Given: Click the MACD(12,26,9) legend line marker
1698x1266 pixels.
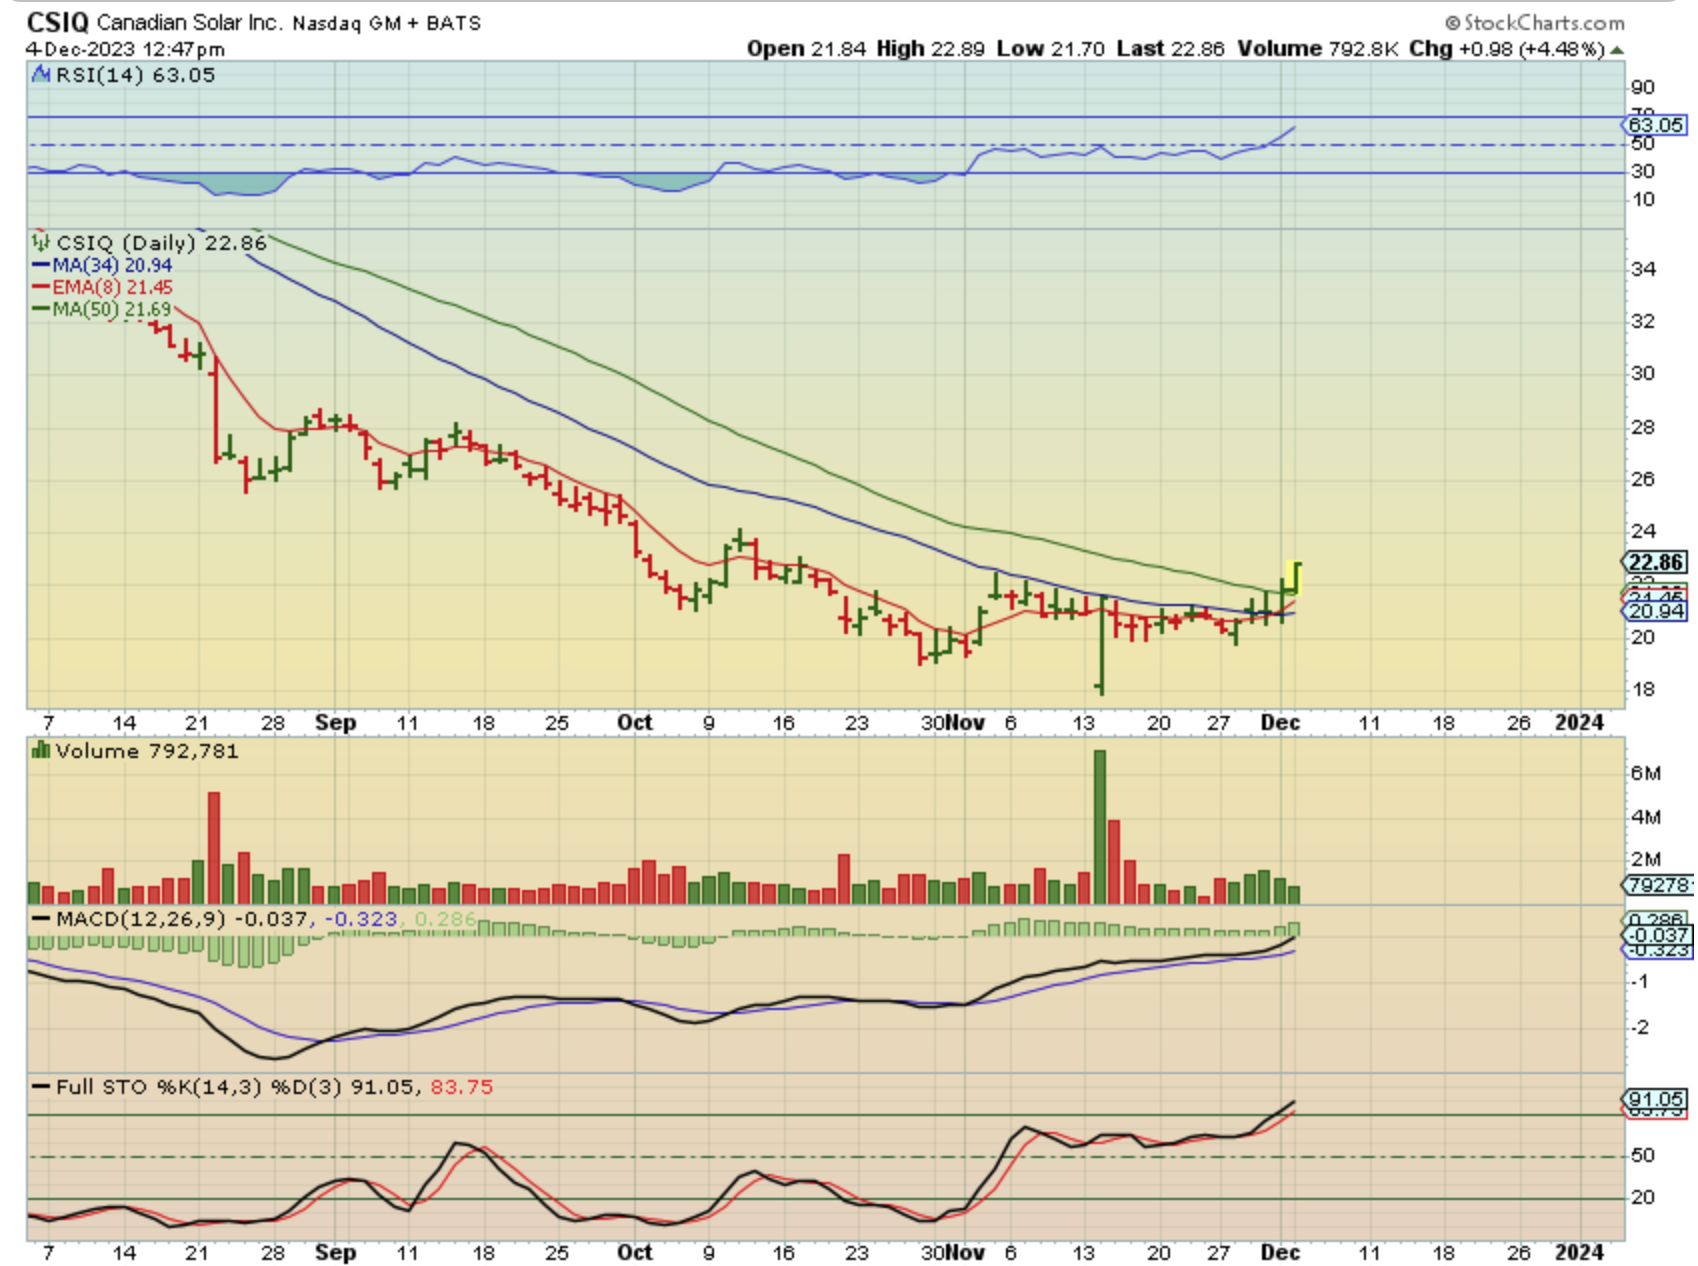Looking at the screenshot, I should pos(41,918).
